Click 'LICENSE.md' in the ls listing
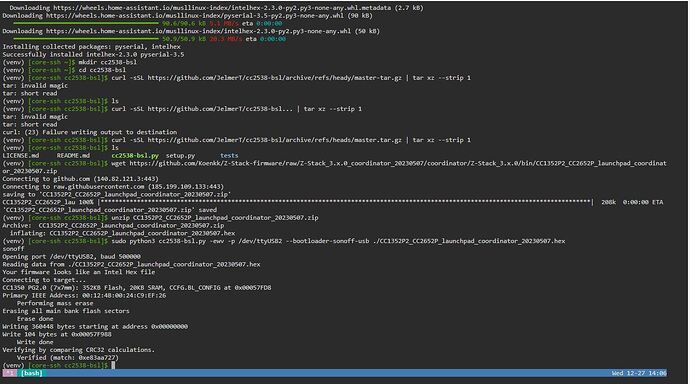 21,156
